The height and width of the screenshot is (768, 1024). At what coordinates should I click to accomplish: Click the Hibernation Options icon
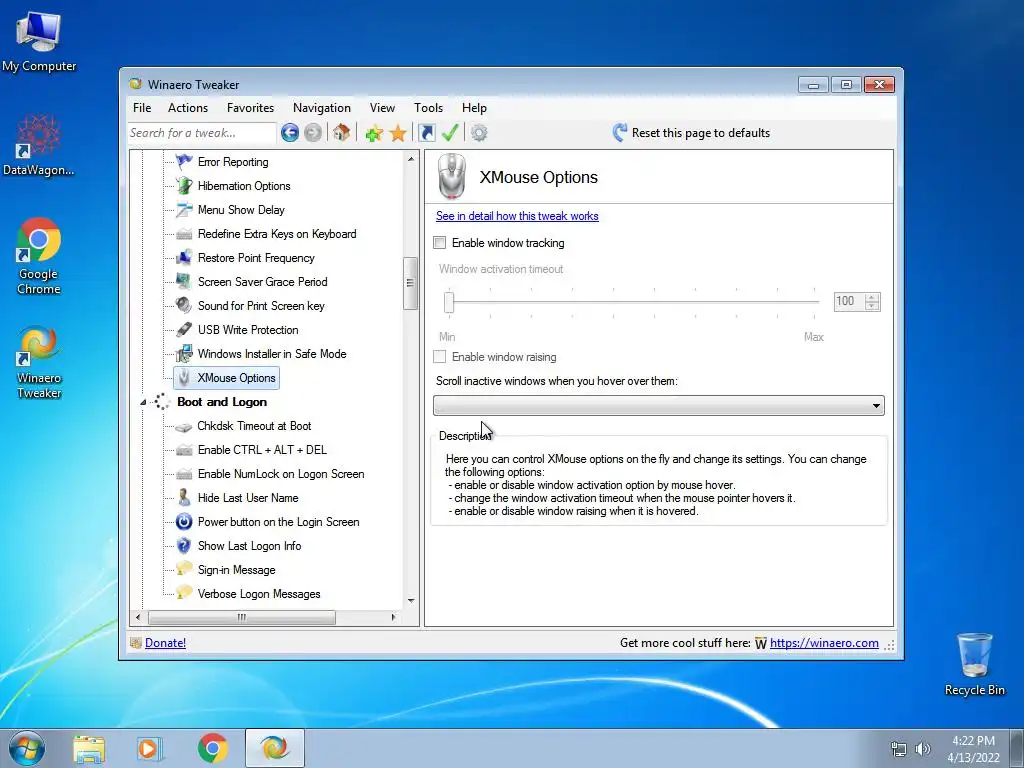(184, 185)
